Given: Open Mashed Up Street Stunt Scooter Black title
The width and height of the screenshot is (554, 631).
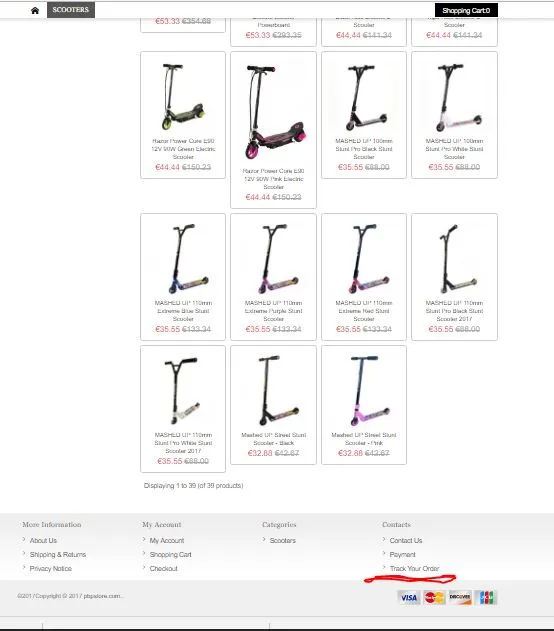Looking at the screenshot, I should click(x=274, y=439).
